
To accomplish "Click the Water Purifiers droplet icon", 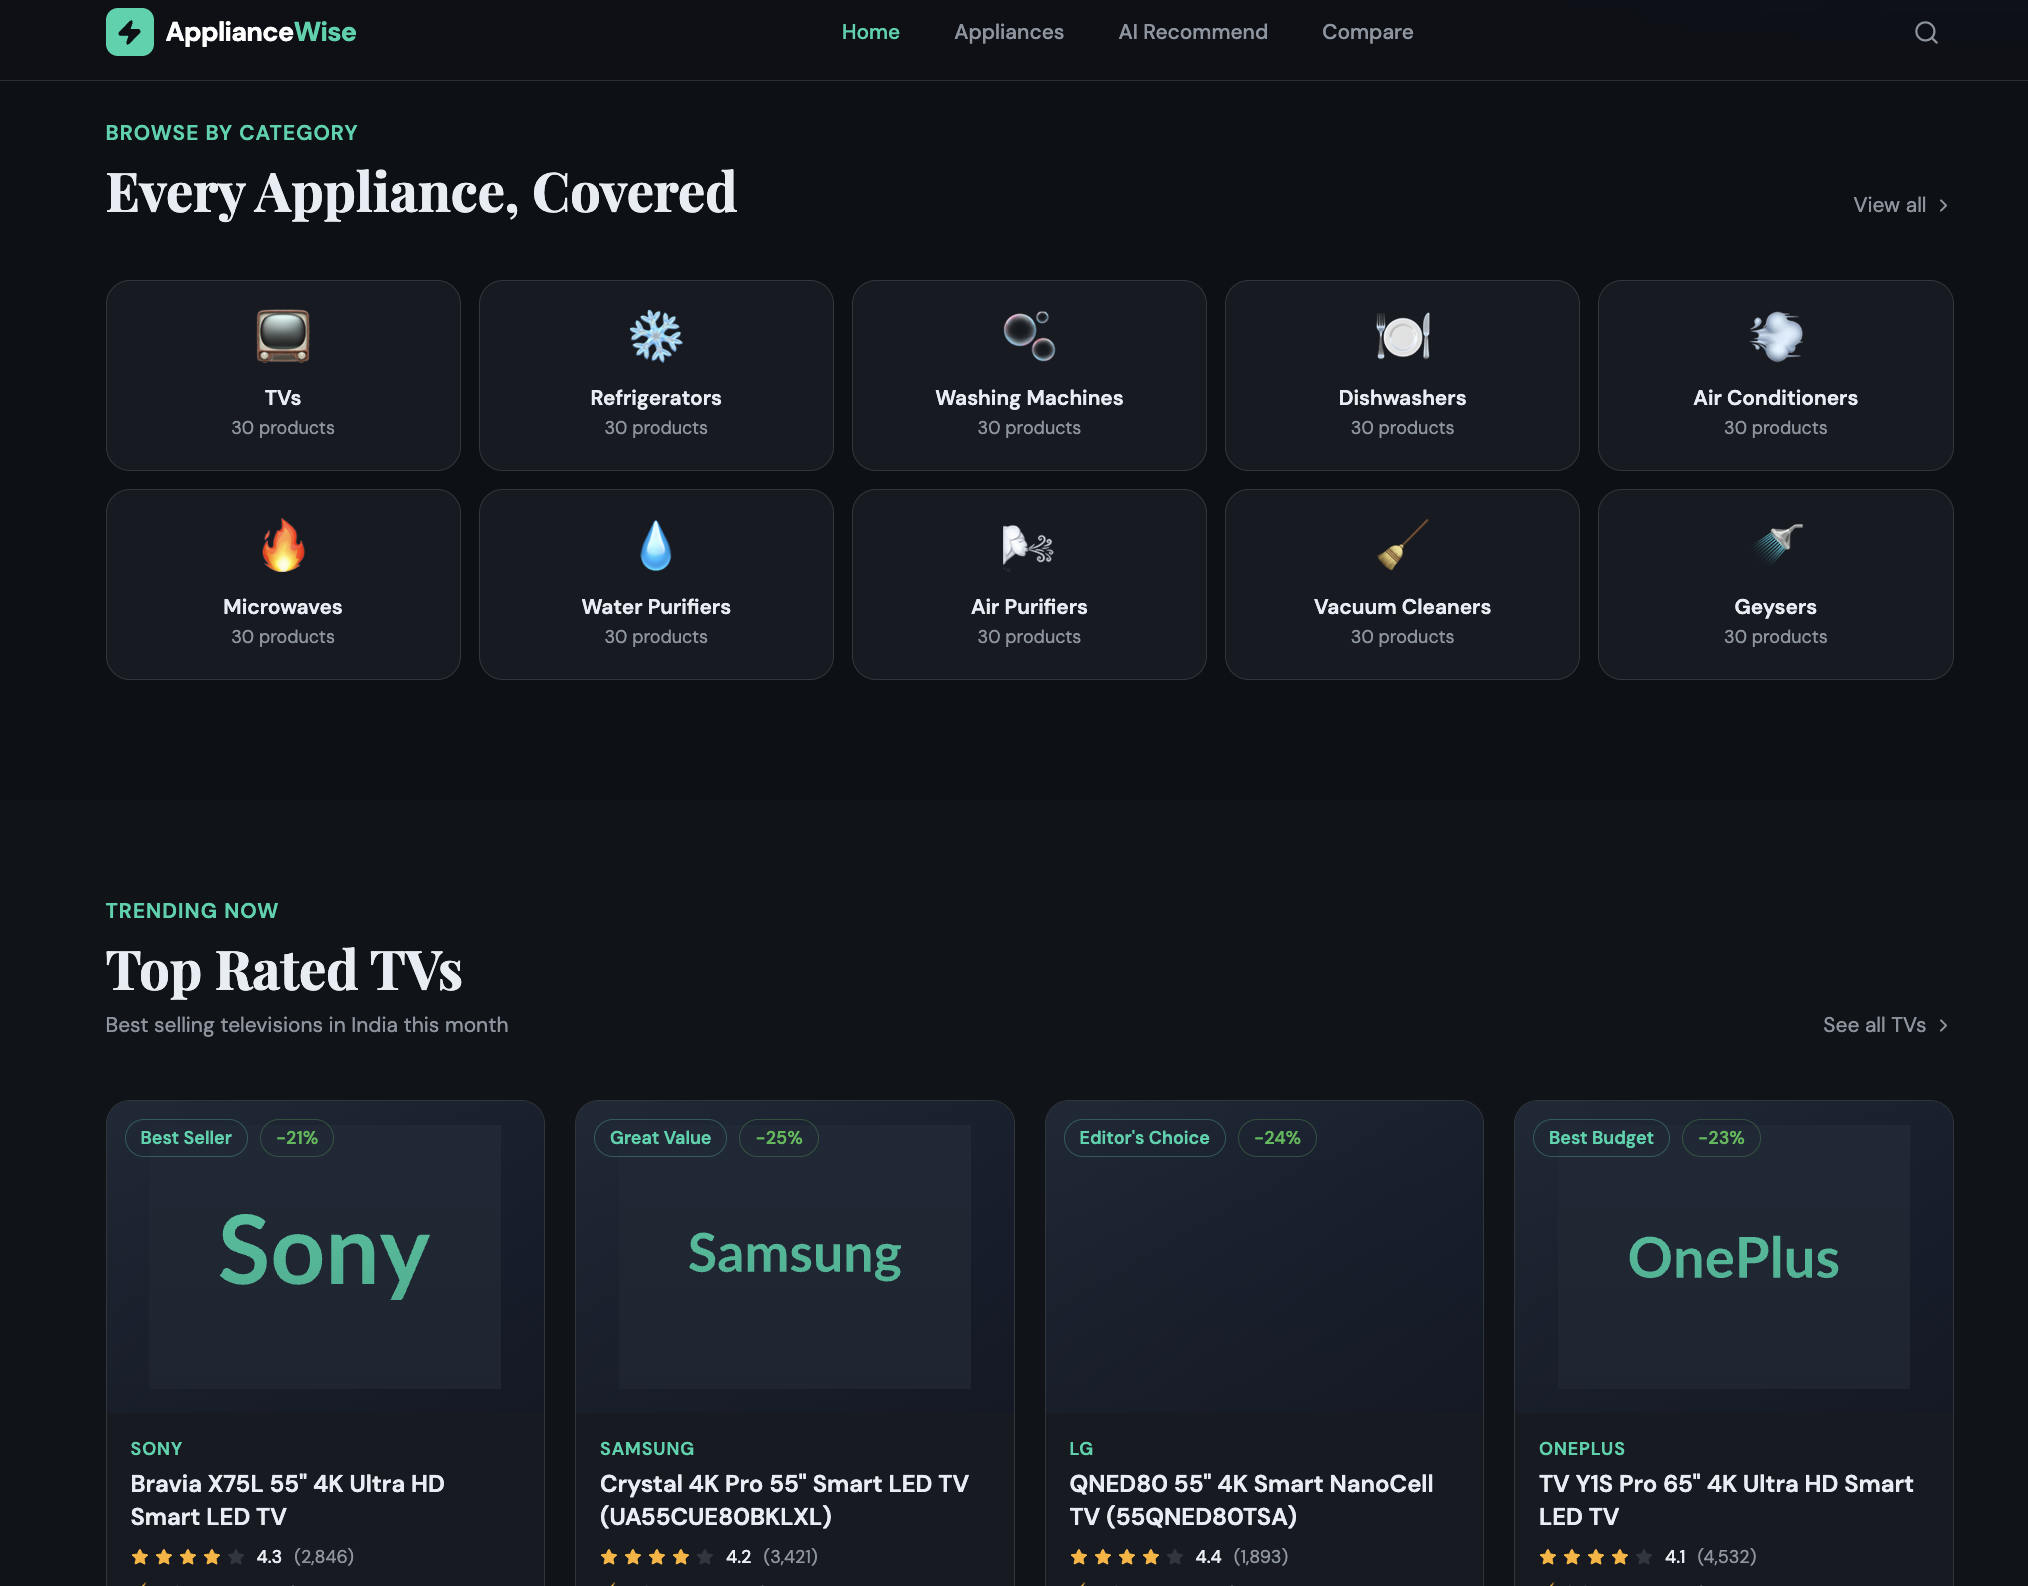I will (x=656, y=545).
